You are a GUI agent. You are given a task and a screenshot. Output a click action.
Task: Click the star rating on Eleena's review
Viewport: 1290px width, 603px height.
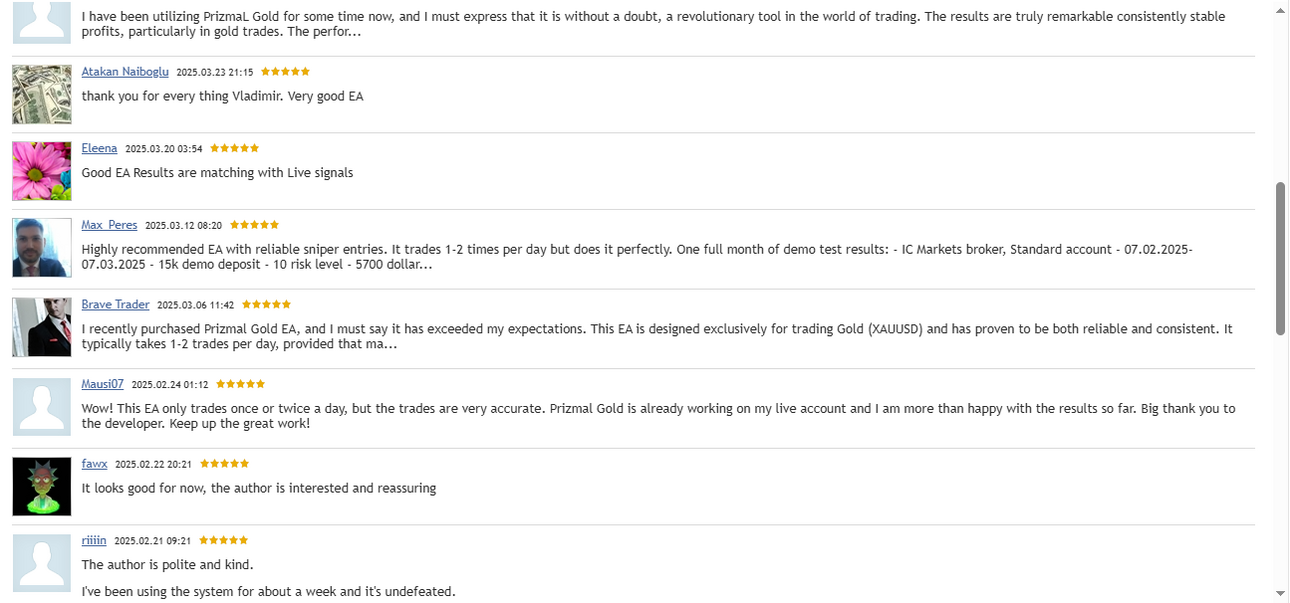(235, 148)
